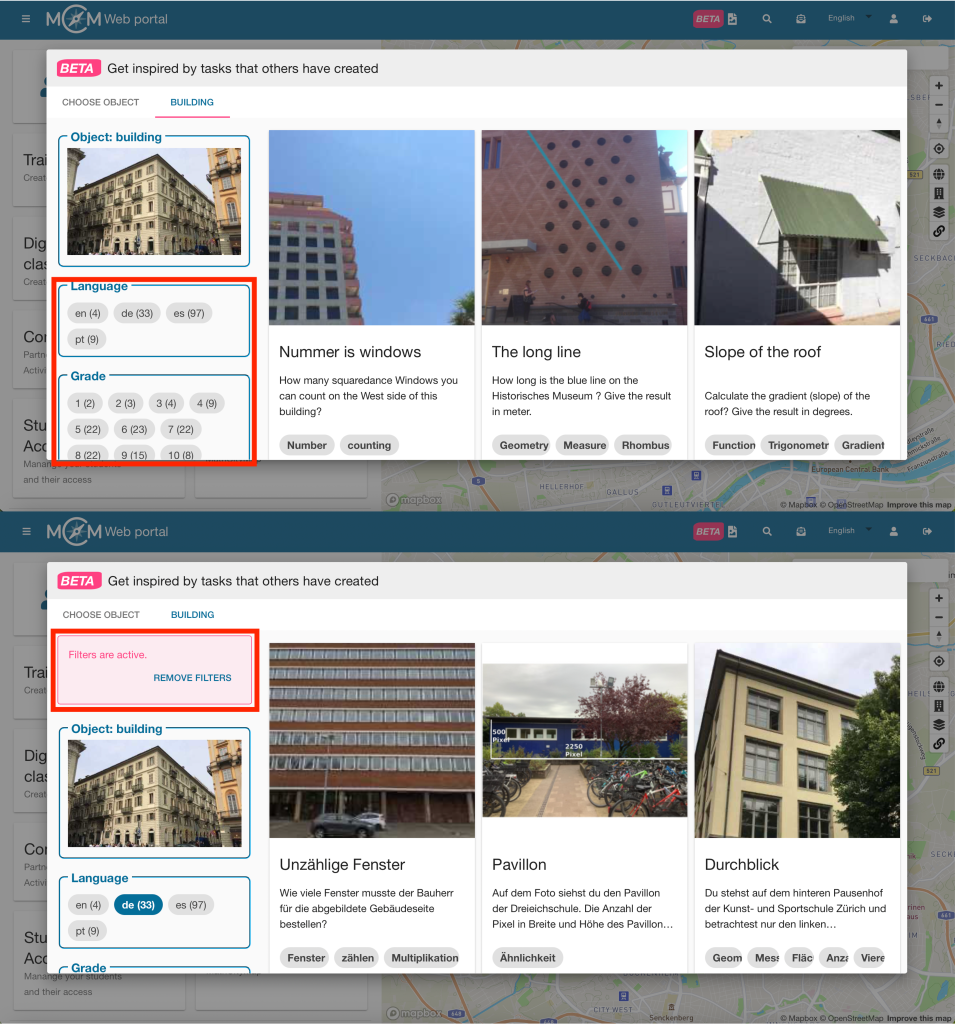Screen dimensions: 955x1024
Task: Select BUILDING tab in upper dialog
Action: coord(192,103)
